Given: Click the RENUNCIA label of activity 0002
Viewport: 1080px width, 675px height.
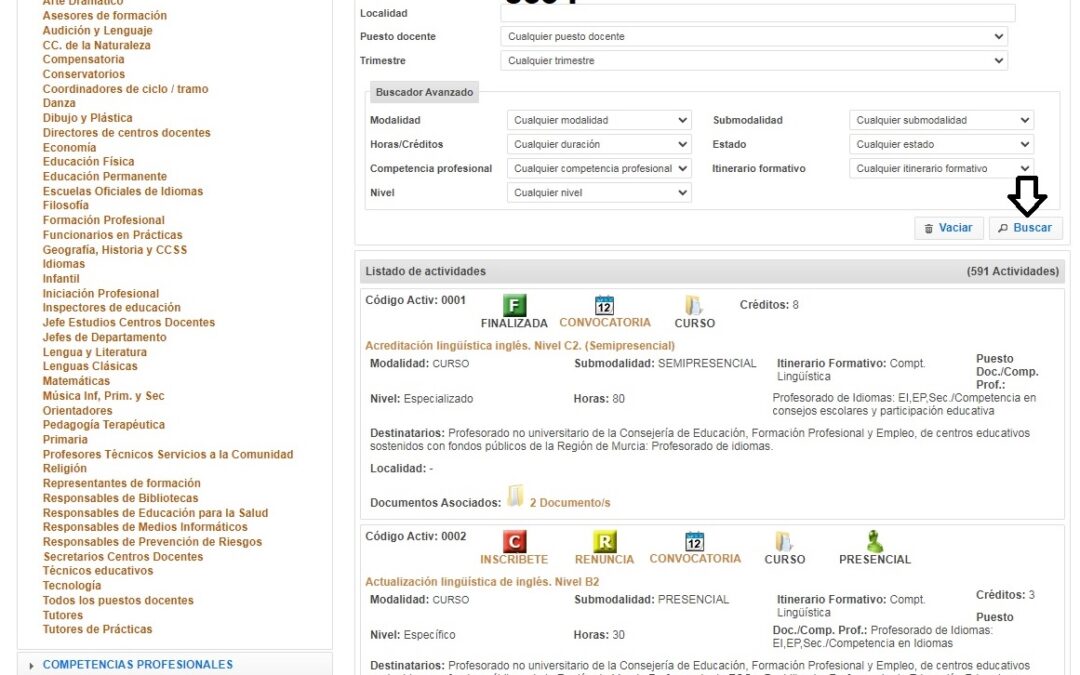Looking at the screenshot, I should tap(604, 559).
